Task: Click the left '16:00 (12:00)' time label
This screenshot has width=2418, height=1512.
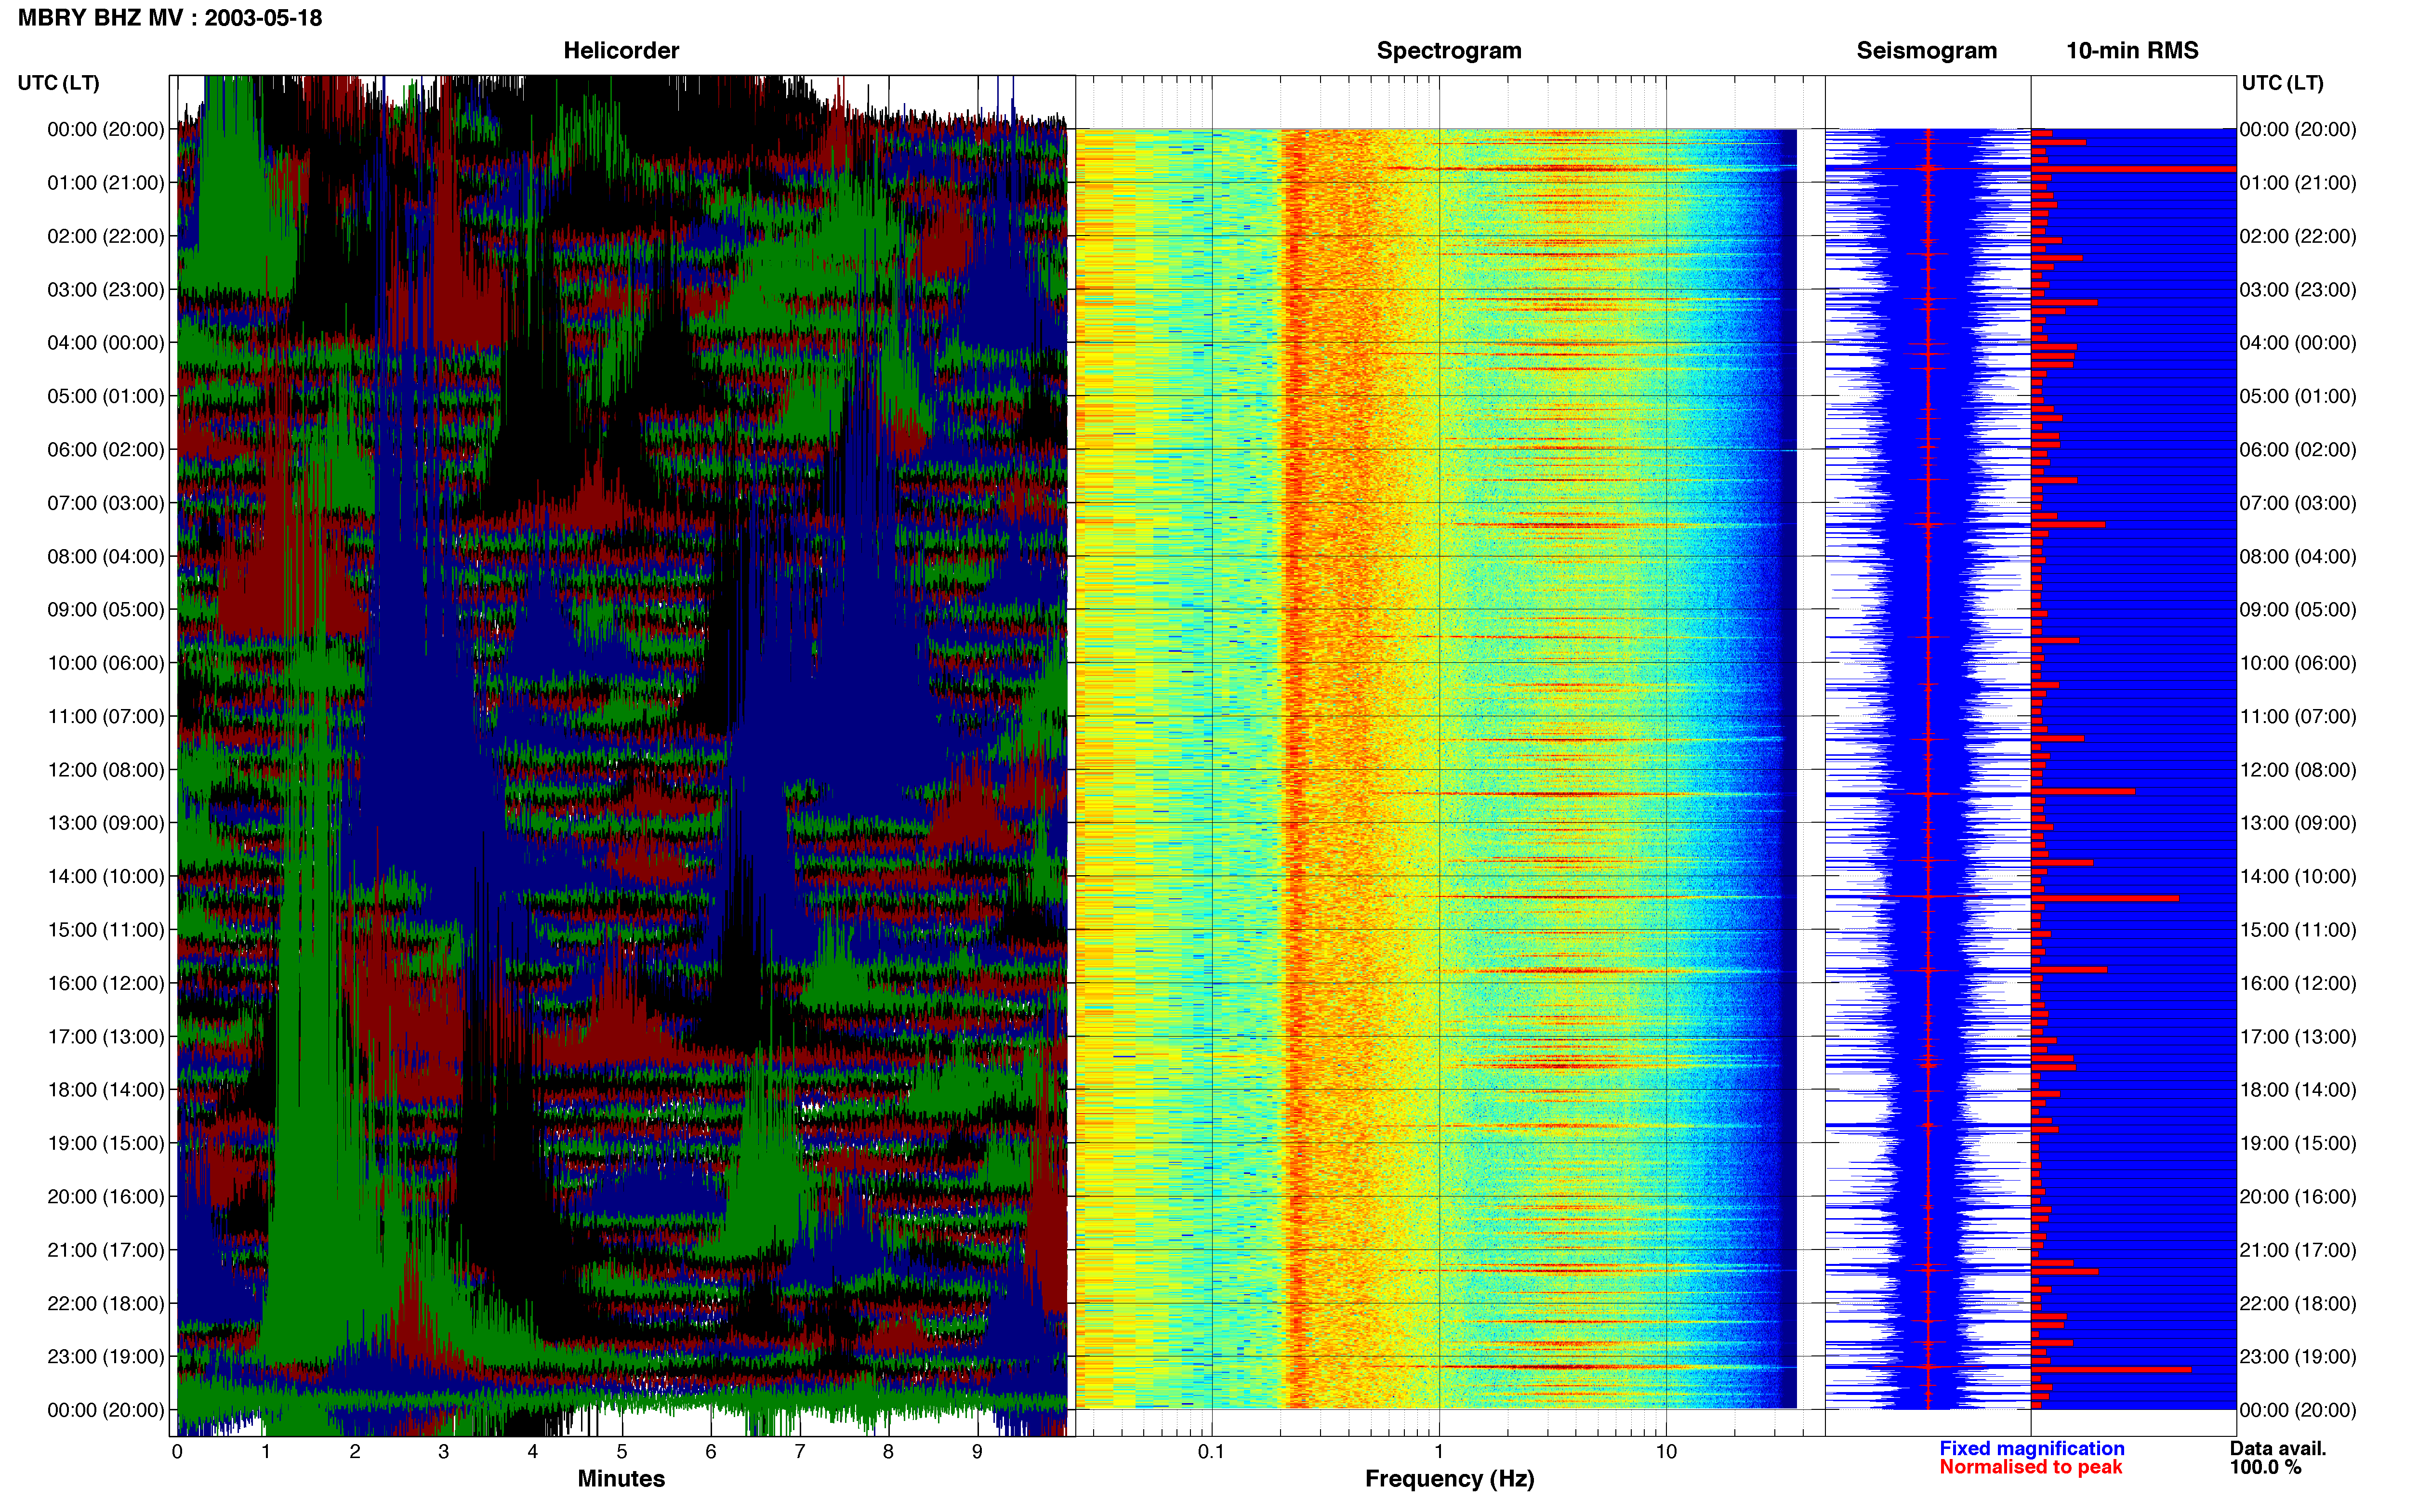Action: pyautogui.click(x=106, y=983)
